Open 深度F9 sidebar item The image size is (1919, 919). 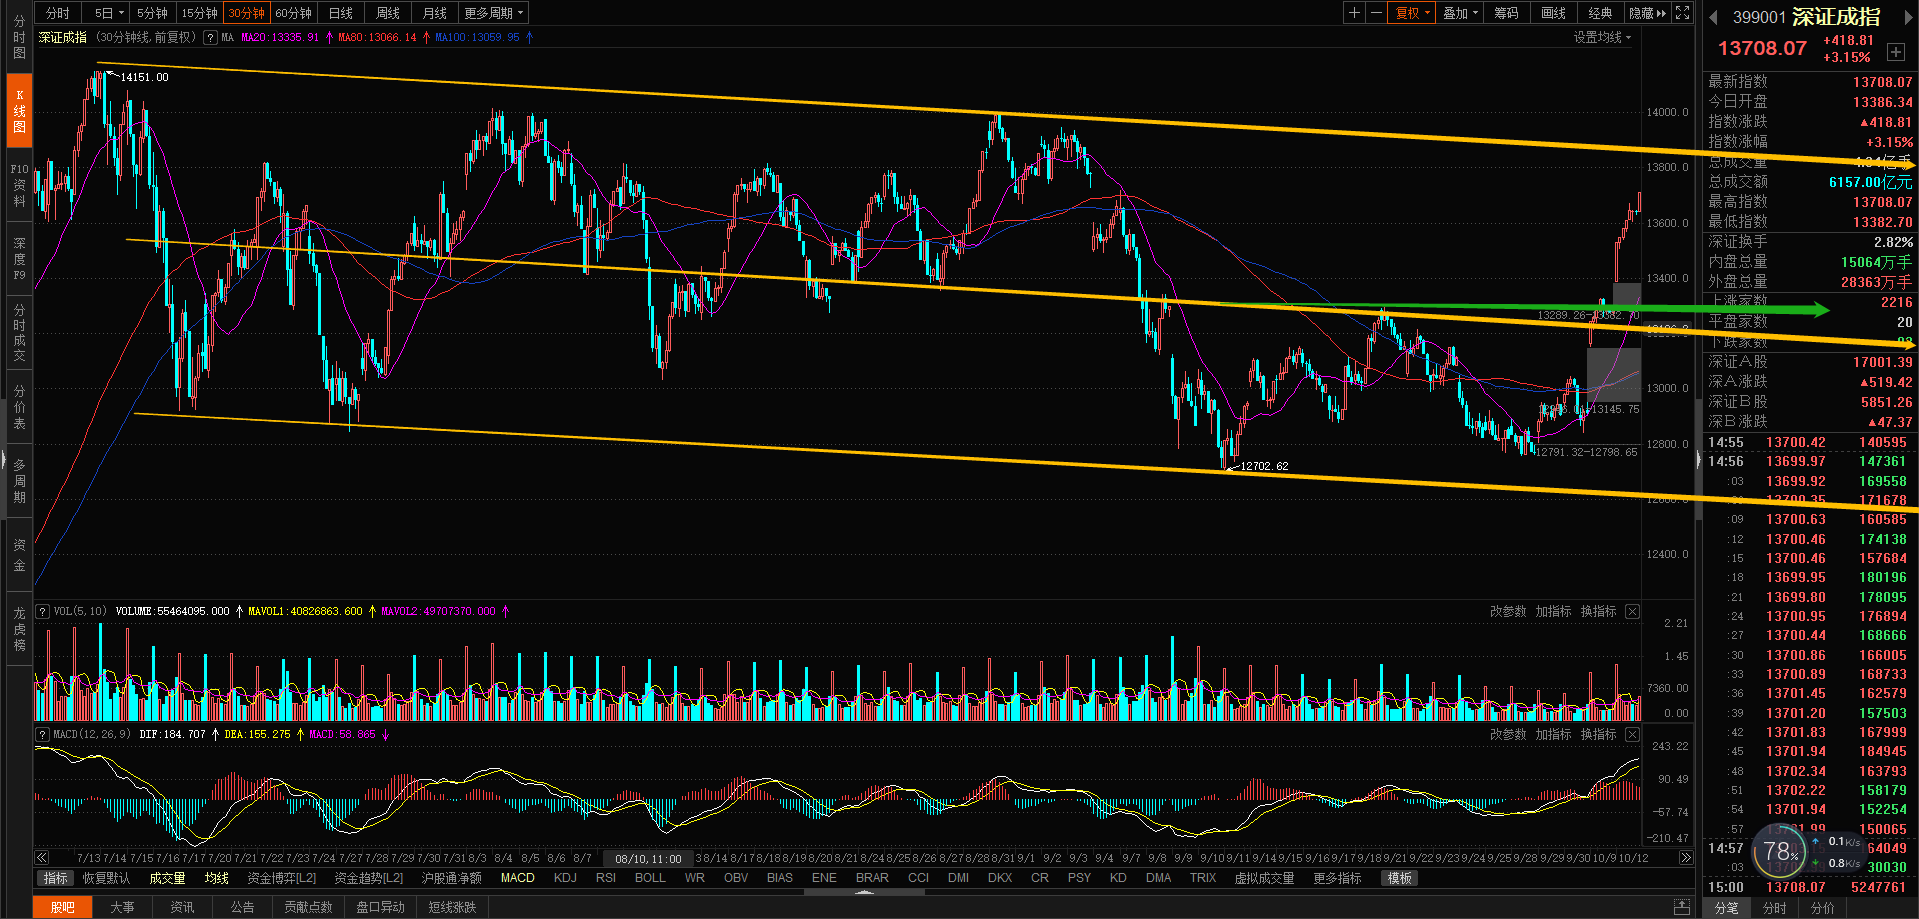coord(19,259)
